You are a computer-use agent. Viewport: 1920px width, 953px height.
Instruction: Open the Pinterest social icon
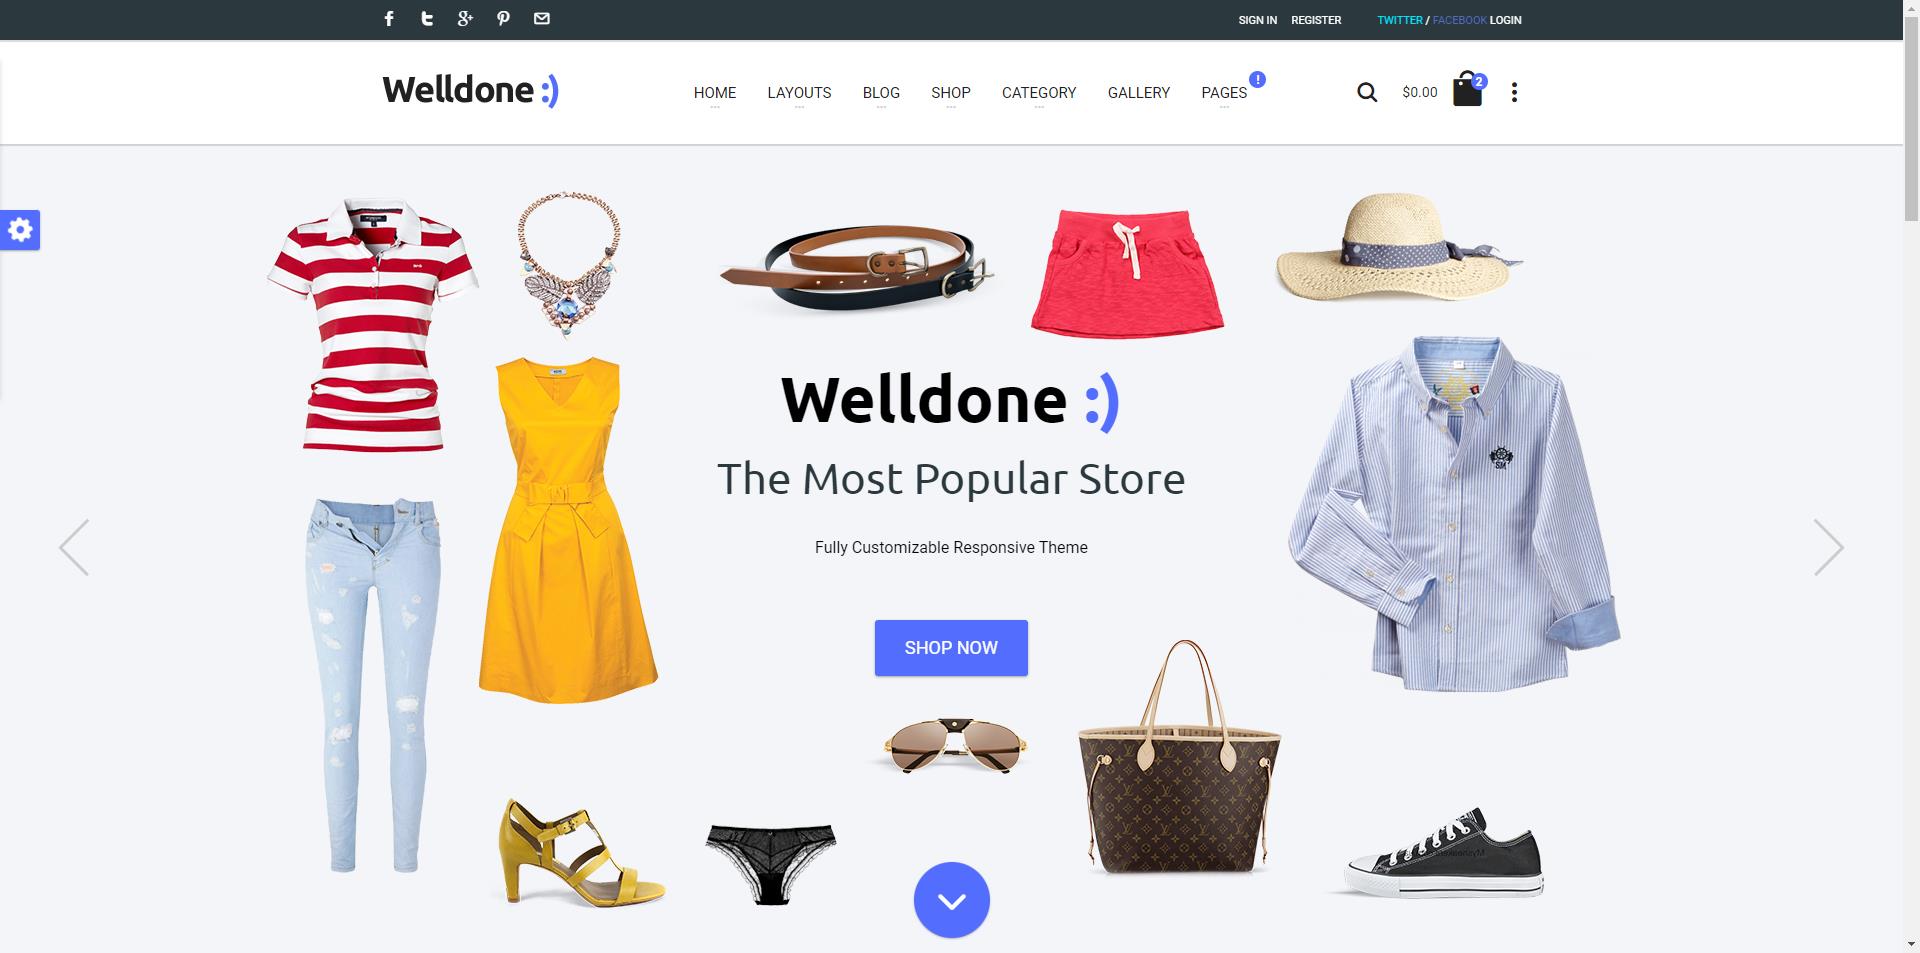[x=503, y=18]
